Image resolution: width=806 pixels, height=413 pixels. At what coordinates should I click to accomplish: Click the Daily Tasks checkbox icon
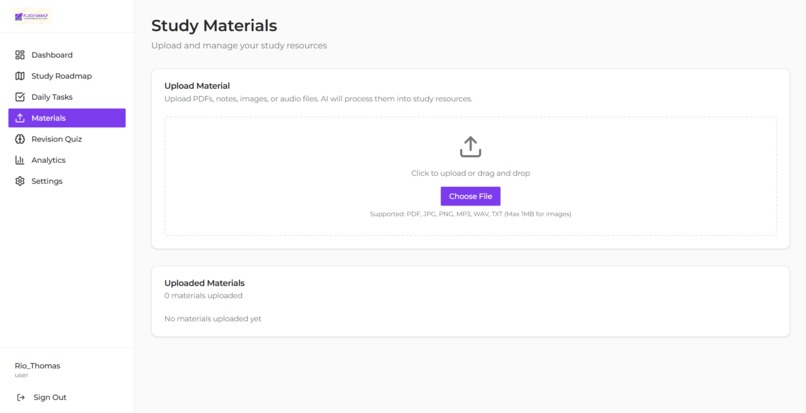[x=20, y=97]
